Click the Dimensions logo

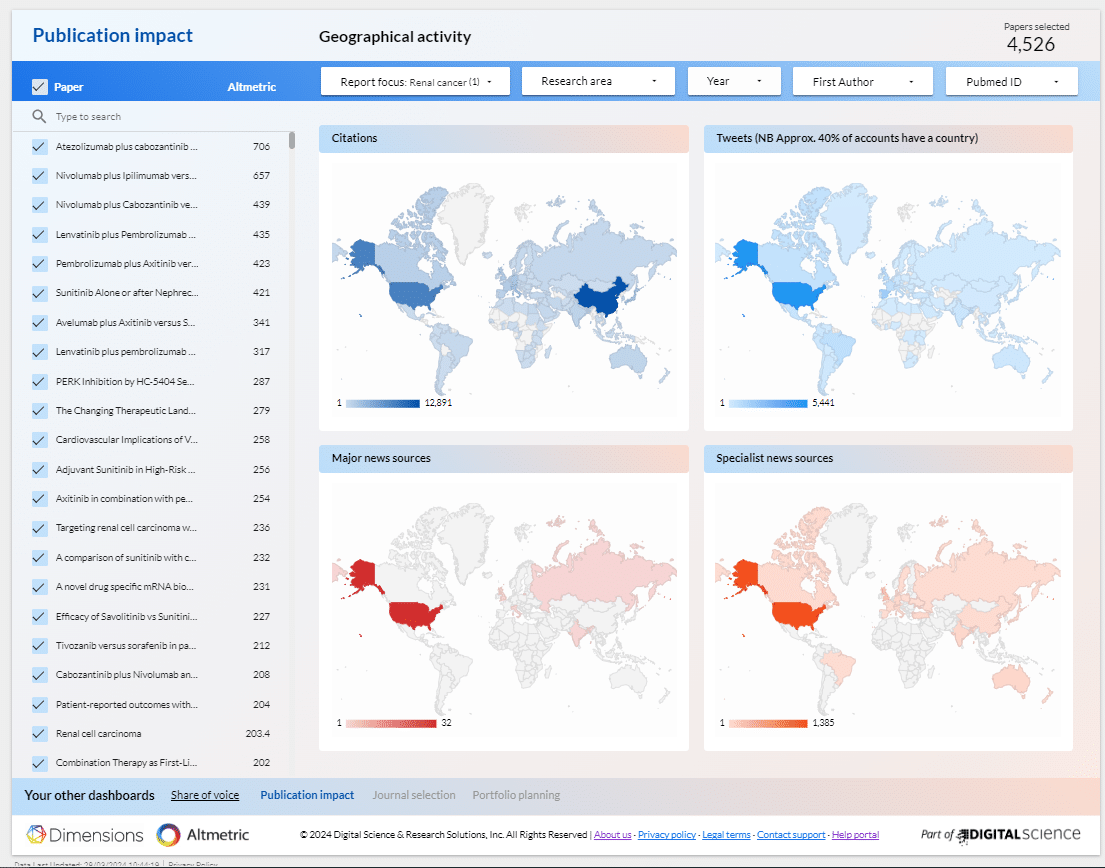click(84, 834)
